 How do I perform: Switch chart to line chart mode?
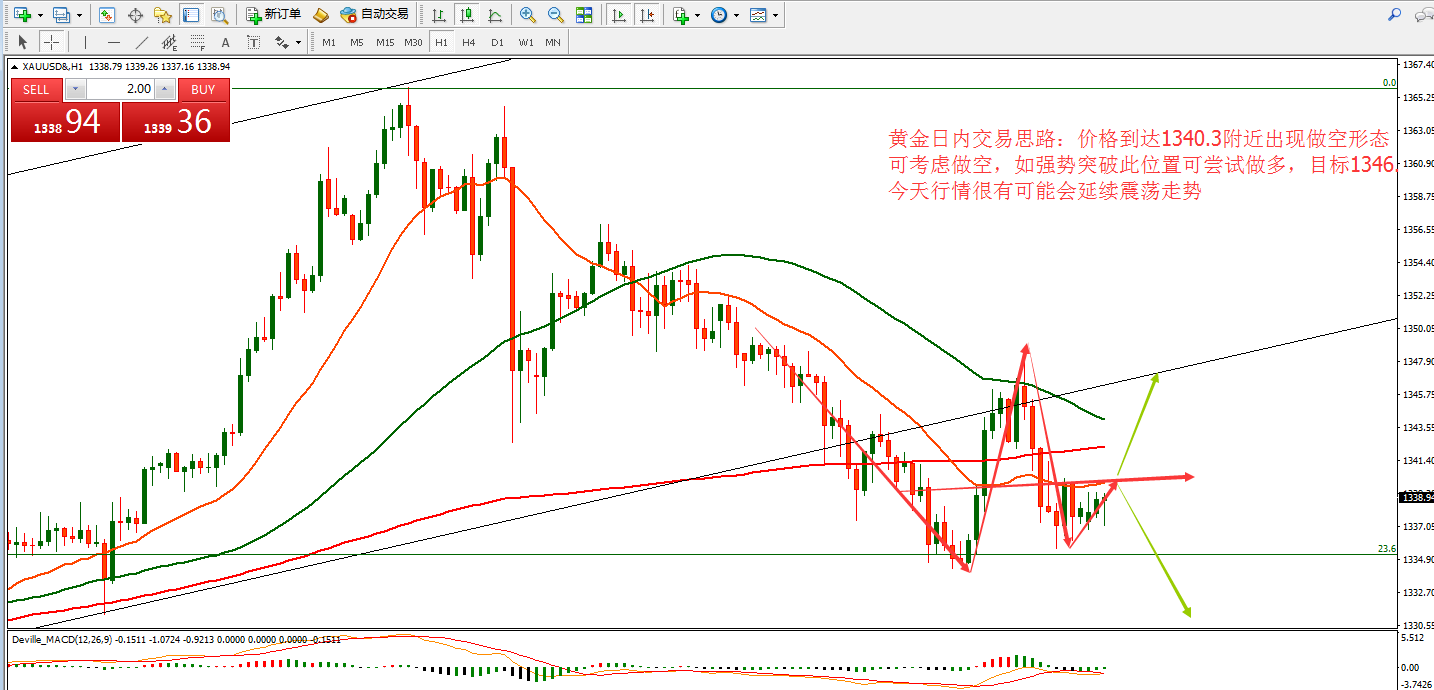click(494, 15)
